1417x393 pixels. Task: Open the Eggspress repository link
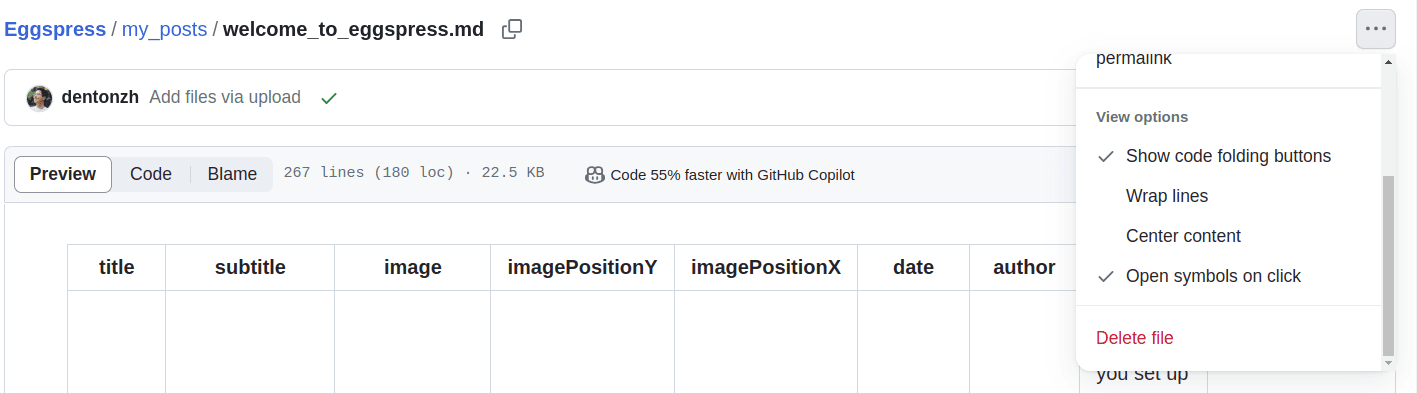(x=55, y=29)
